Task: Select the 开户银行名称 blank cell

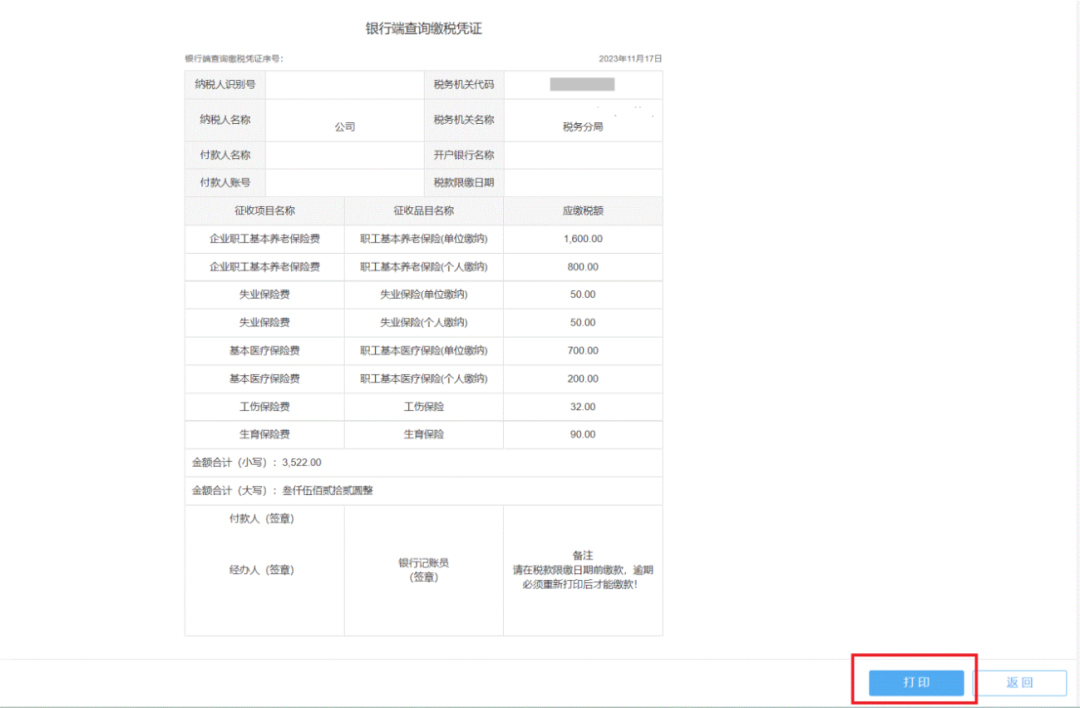Action: tap(583, 155)
